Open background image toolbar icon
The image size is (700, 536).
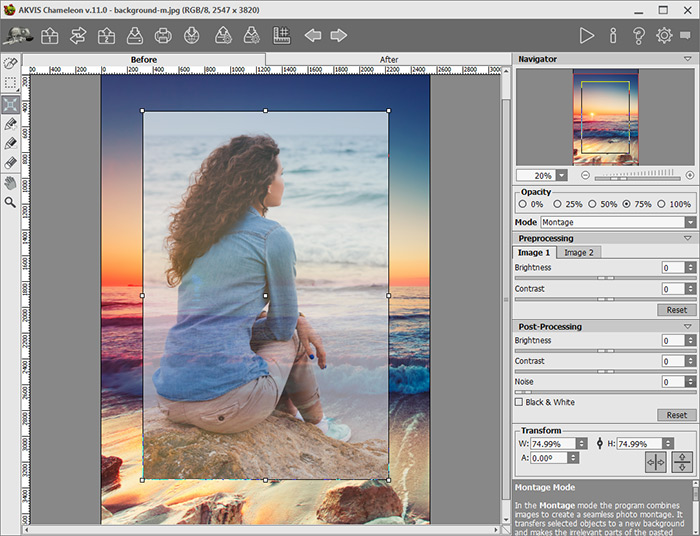(50, 36)
